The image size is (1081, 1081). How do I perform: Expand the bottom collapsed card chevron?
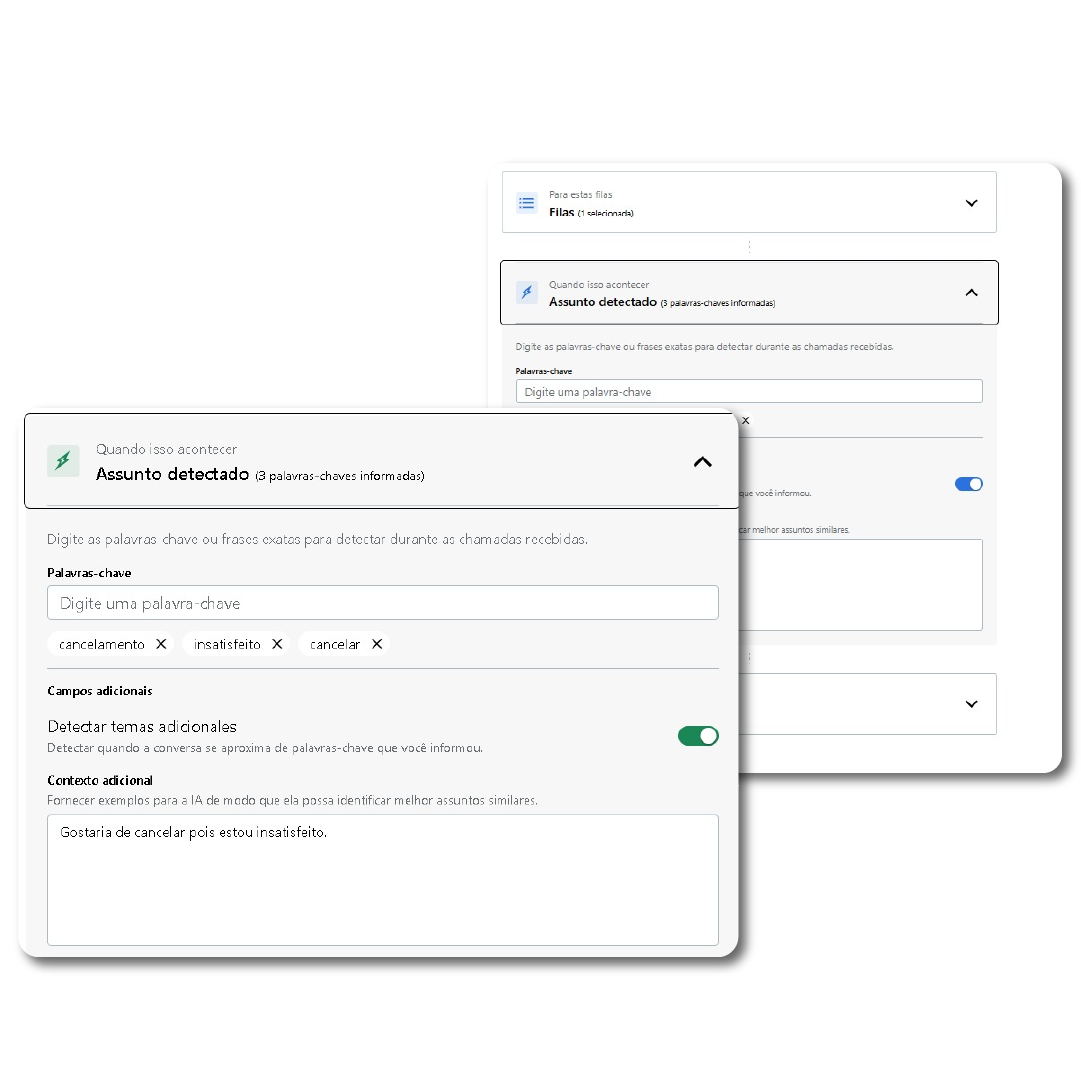(x=971, y=704)
